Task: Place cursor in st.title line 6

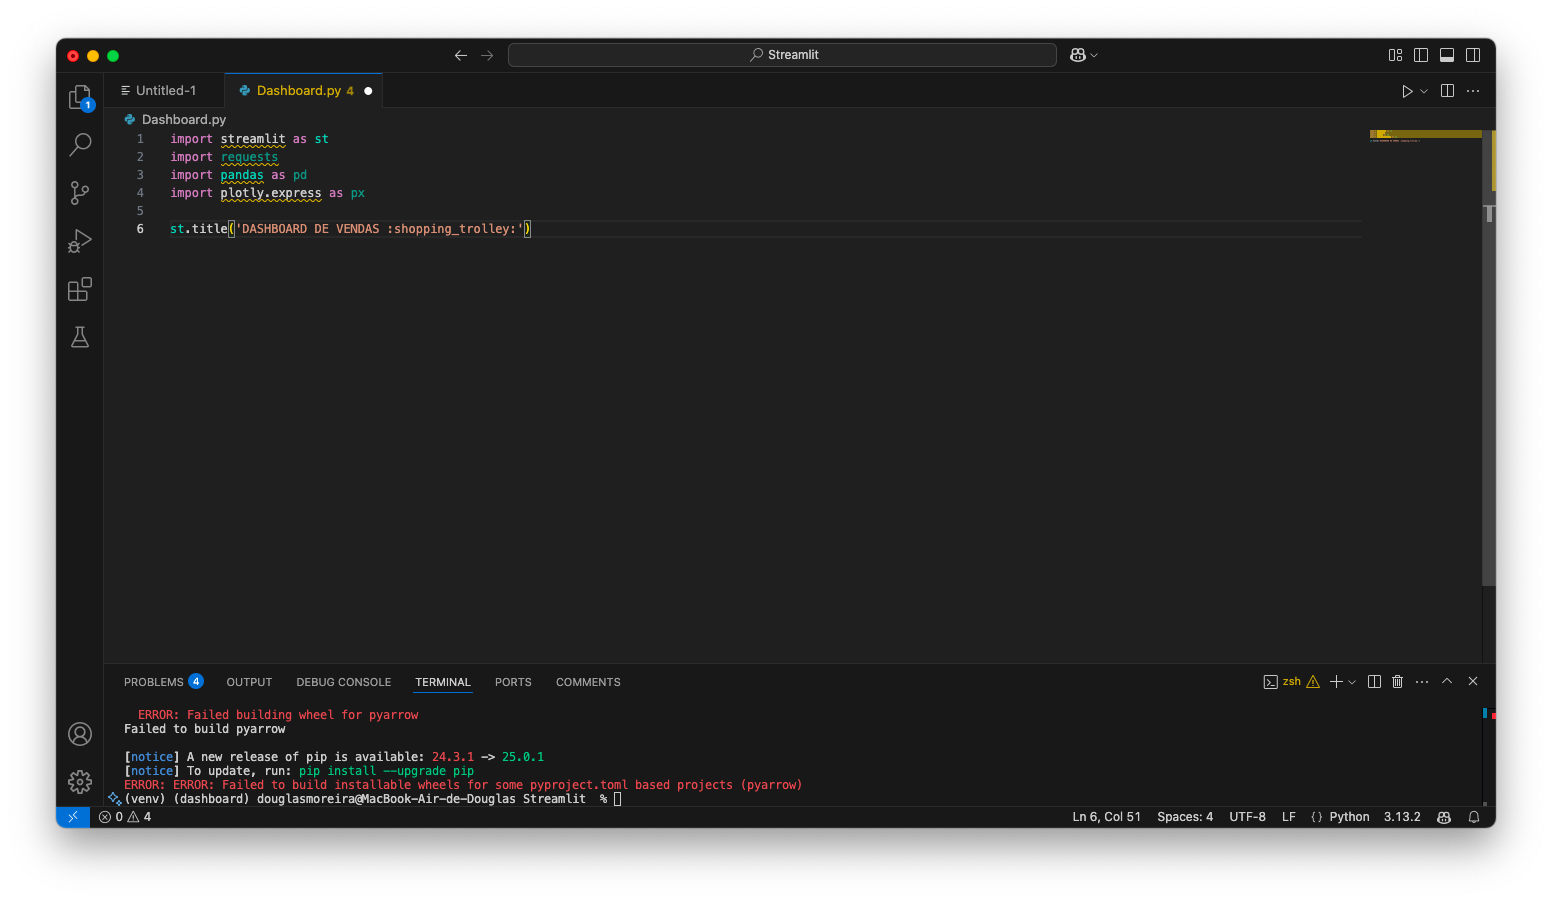Action: coord(350,229)
